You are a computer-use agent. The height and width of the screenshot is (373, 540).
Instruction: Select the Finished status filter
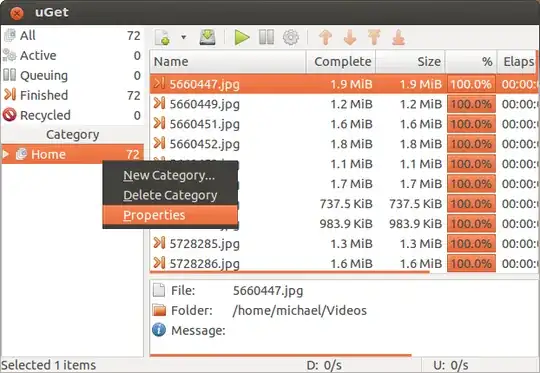(72, 95)
